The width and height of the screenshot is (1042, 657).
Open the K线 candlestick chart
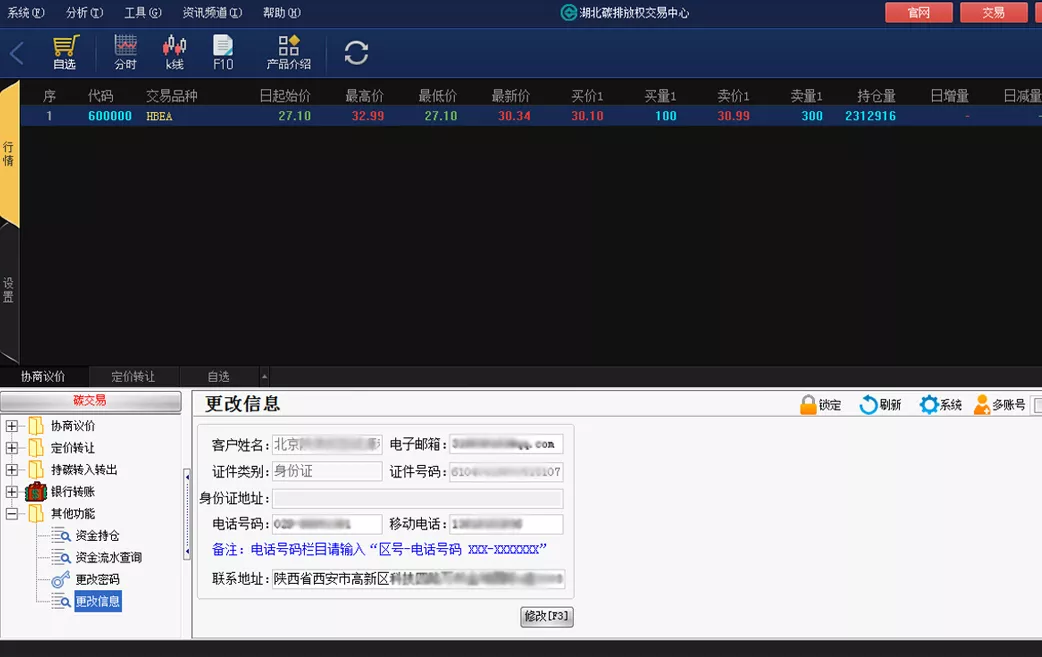(175, 52)
